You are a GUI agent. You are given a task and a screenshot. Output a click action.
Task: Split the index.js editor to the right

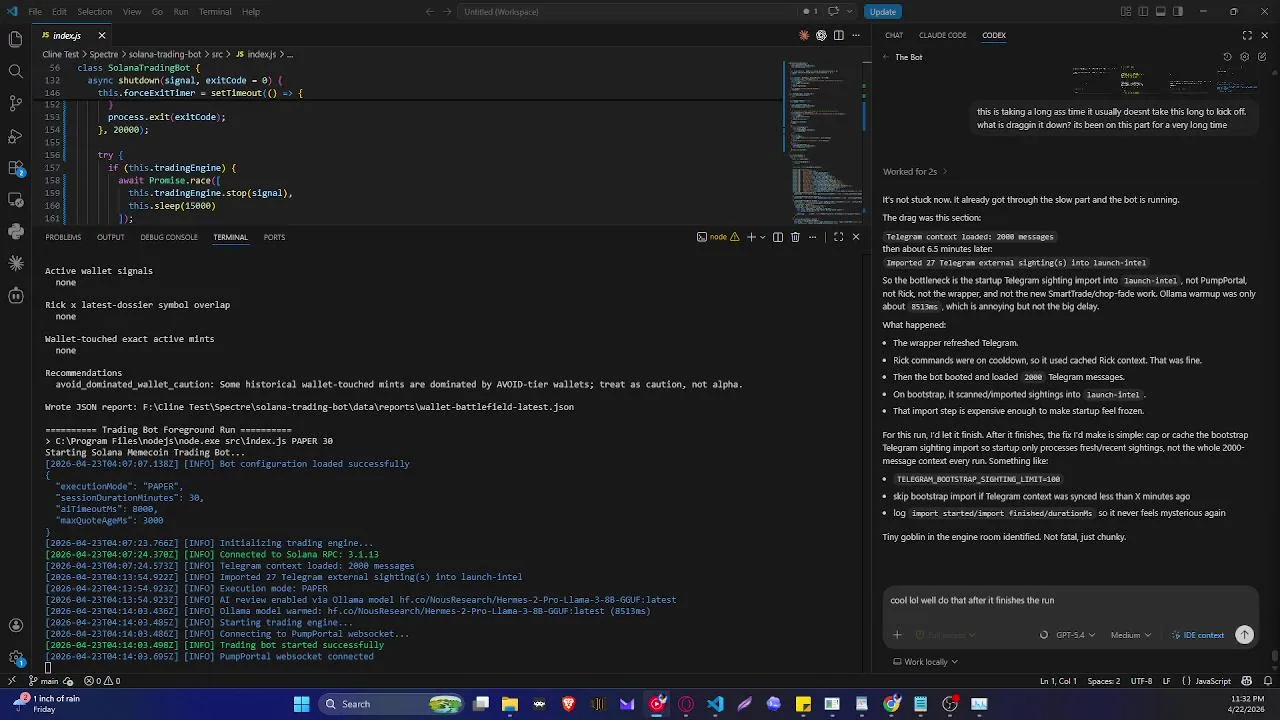838,35
